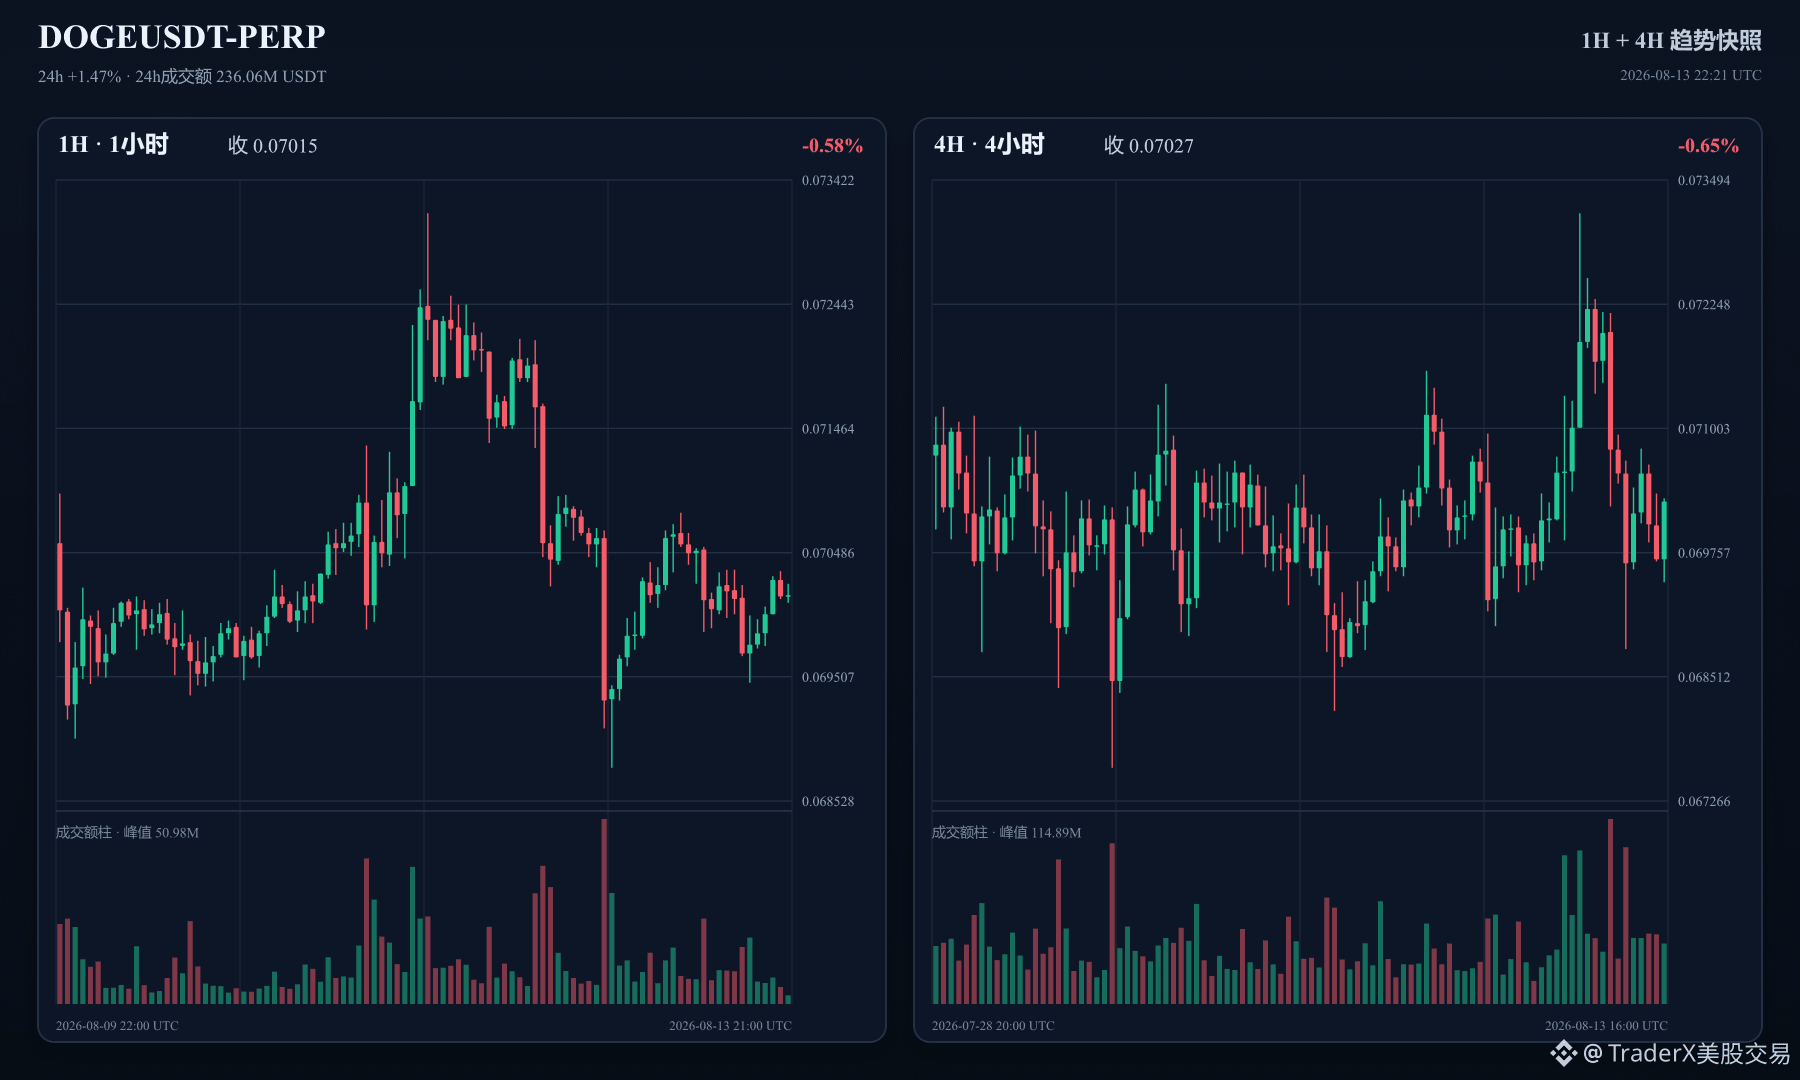Click price label 0.068512 on 4H axis

(x=1704, y=677)
